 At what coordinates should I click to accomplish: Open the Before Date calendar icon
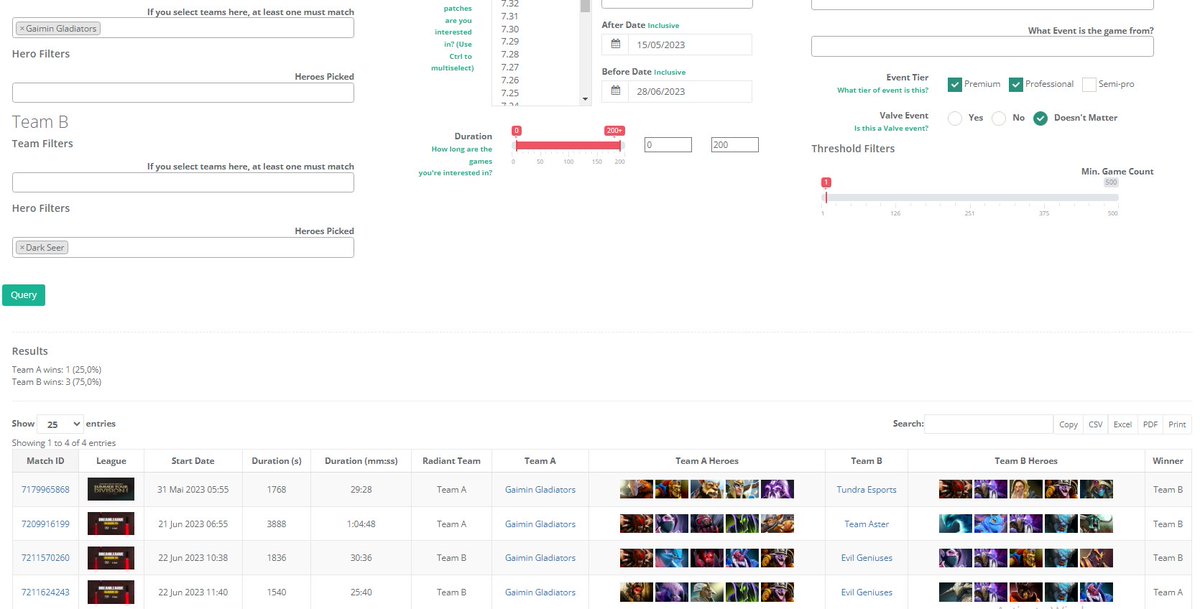tap(616, 91)
